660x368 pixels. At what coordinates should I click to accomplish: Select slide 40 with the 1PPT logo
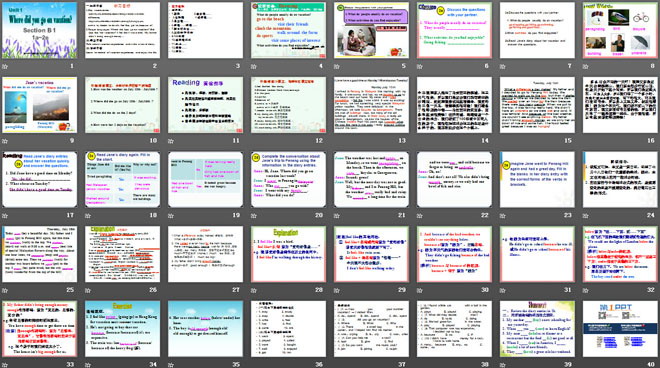coord(620,328)
